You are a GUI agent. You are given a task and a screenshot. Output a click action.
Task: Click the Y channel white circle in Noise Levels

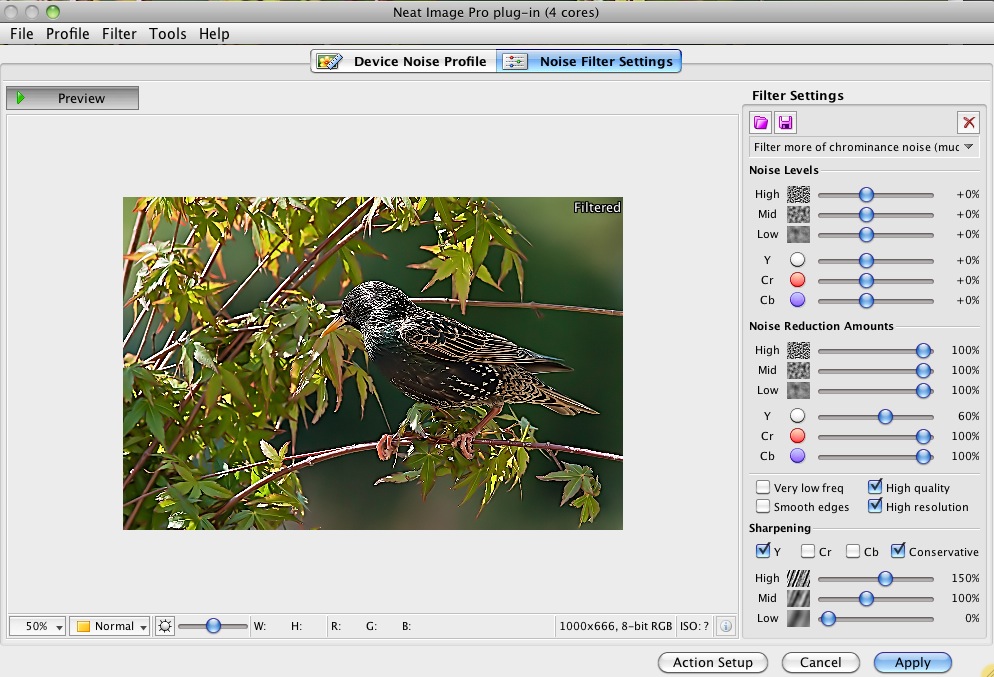point(797,260)
